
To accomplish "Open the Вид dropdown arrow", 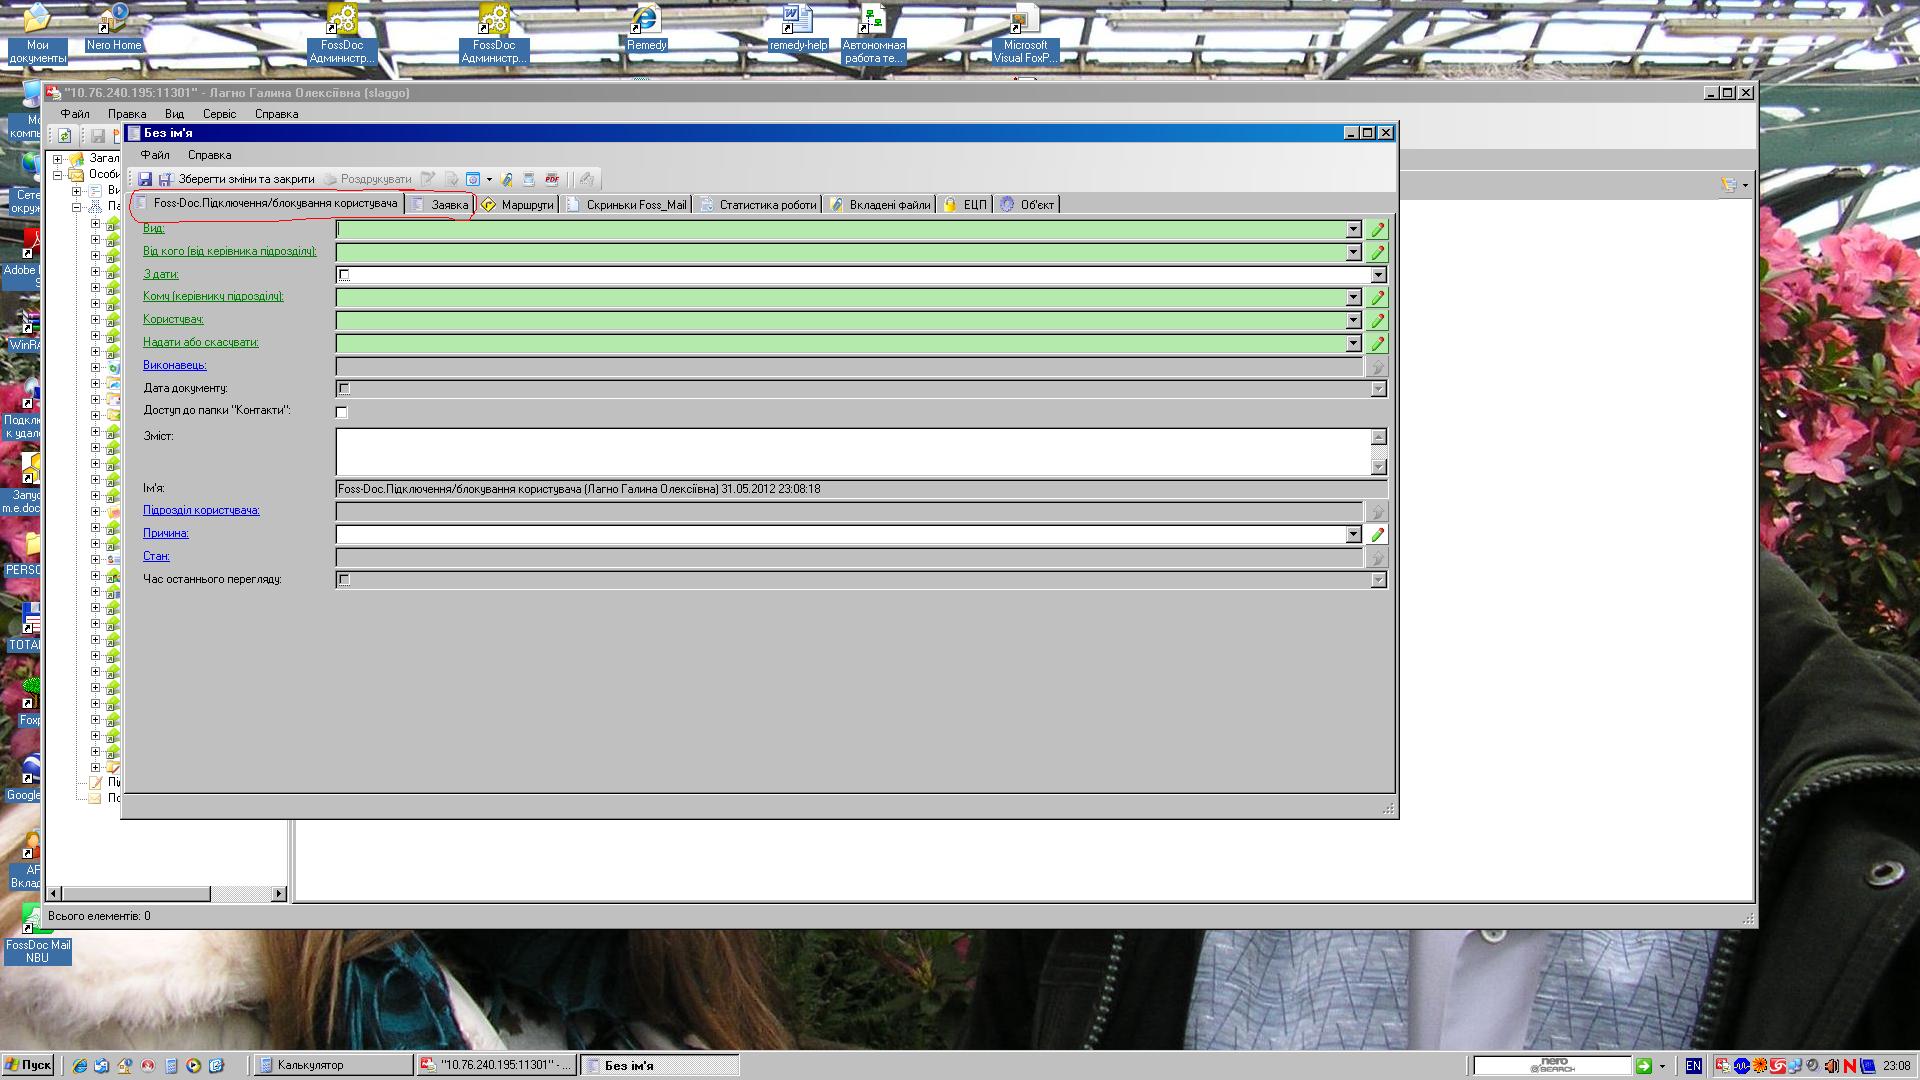I will (1353, 229).
